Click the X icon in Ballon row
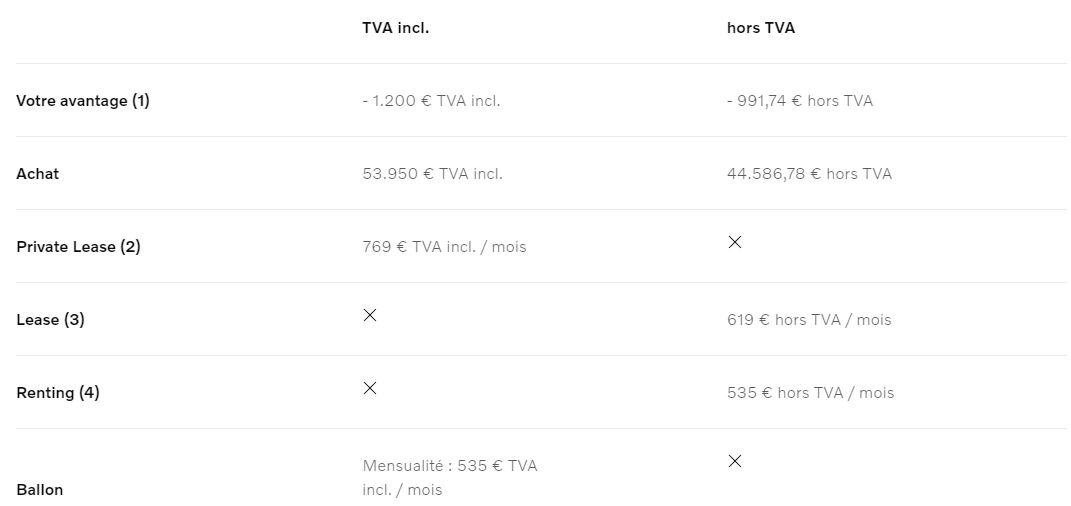Viewport: 1071px width, 506px height. (x=735, y=461)
